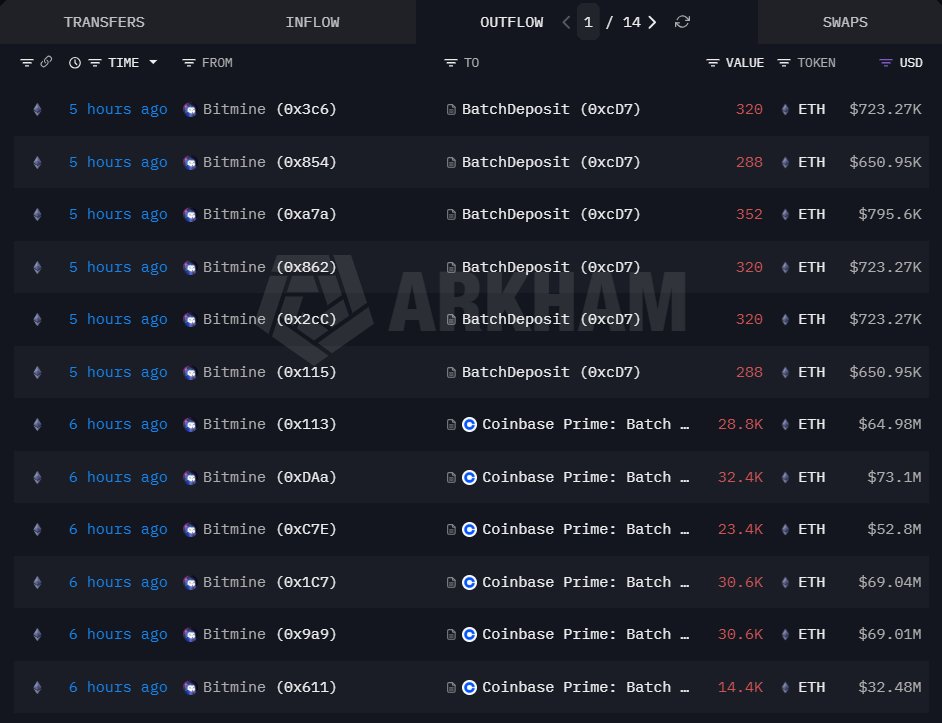Click the $64.98M USD amount
The width and height of the screenshot is (942, 723).
(890, 424)
